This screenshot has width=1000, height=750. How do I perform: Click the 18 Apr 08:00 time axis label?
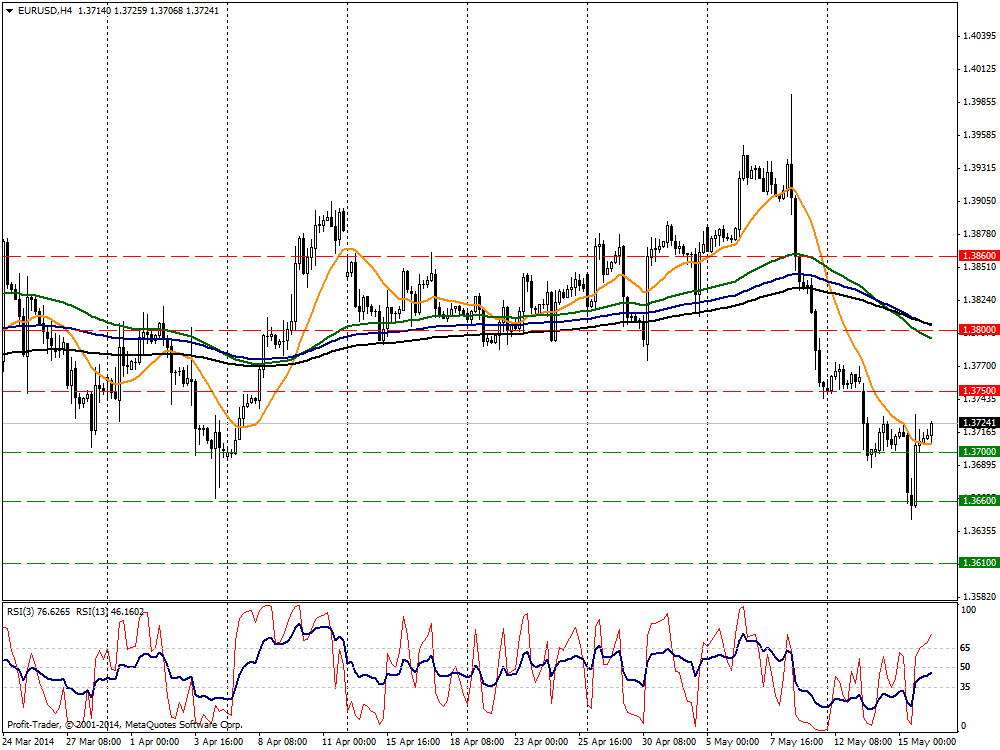click(x=477, y=742)
